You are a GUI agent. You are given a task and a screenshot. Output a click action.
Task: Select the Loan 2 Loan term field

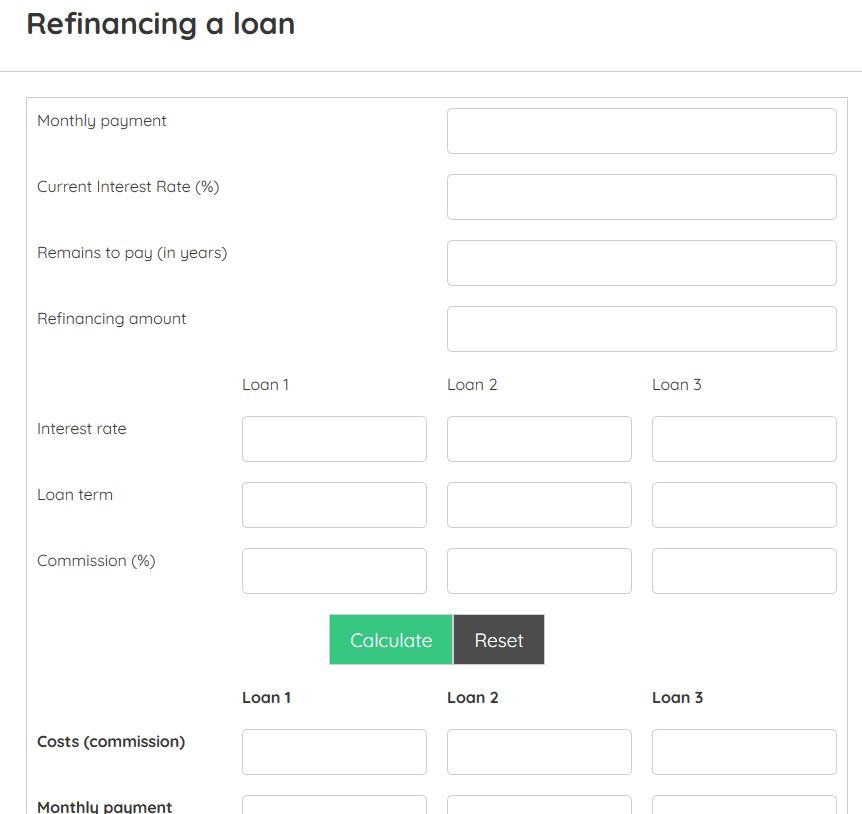[x=539, y=505]
